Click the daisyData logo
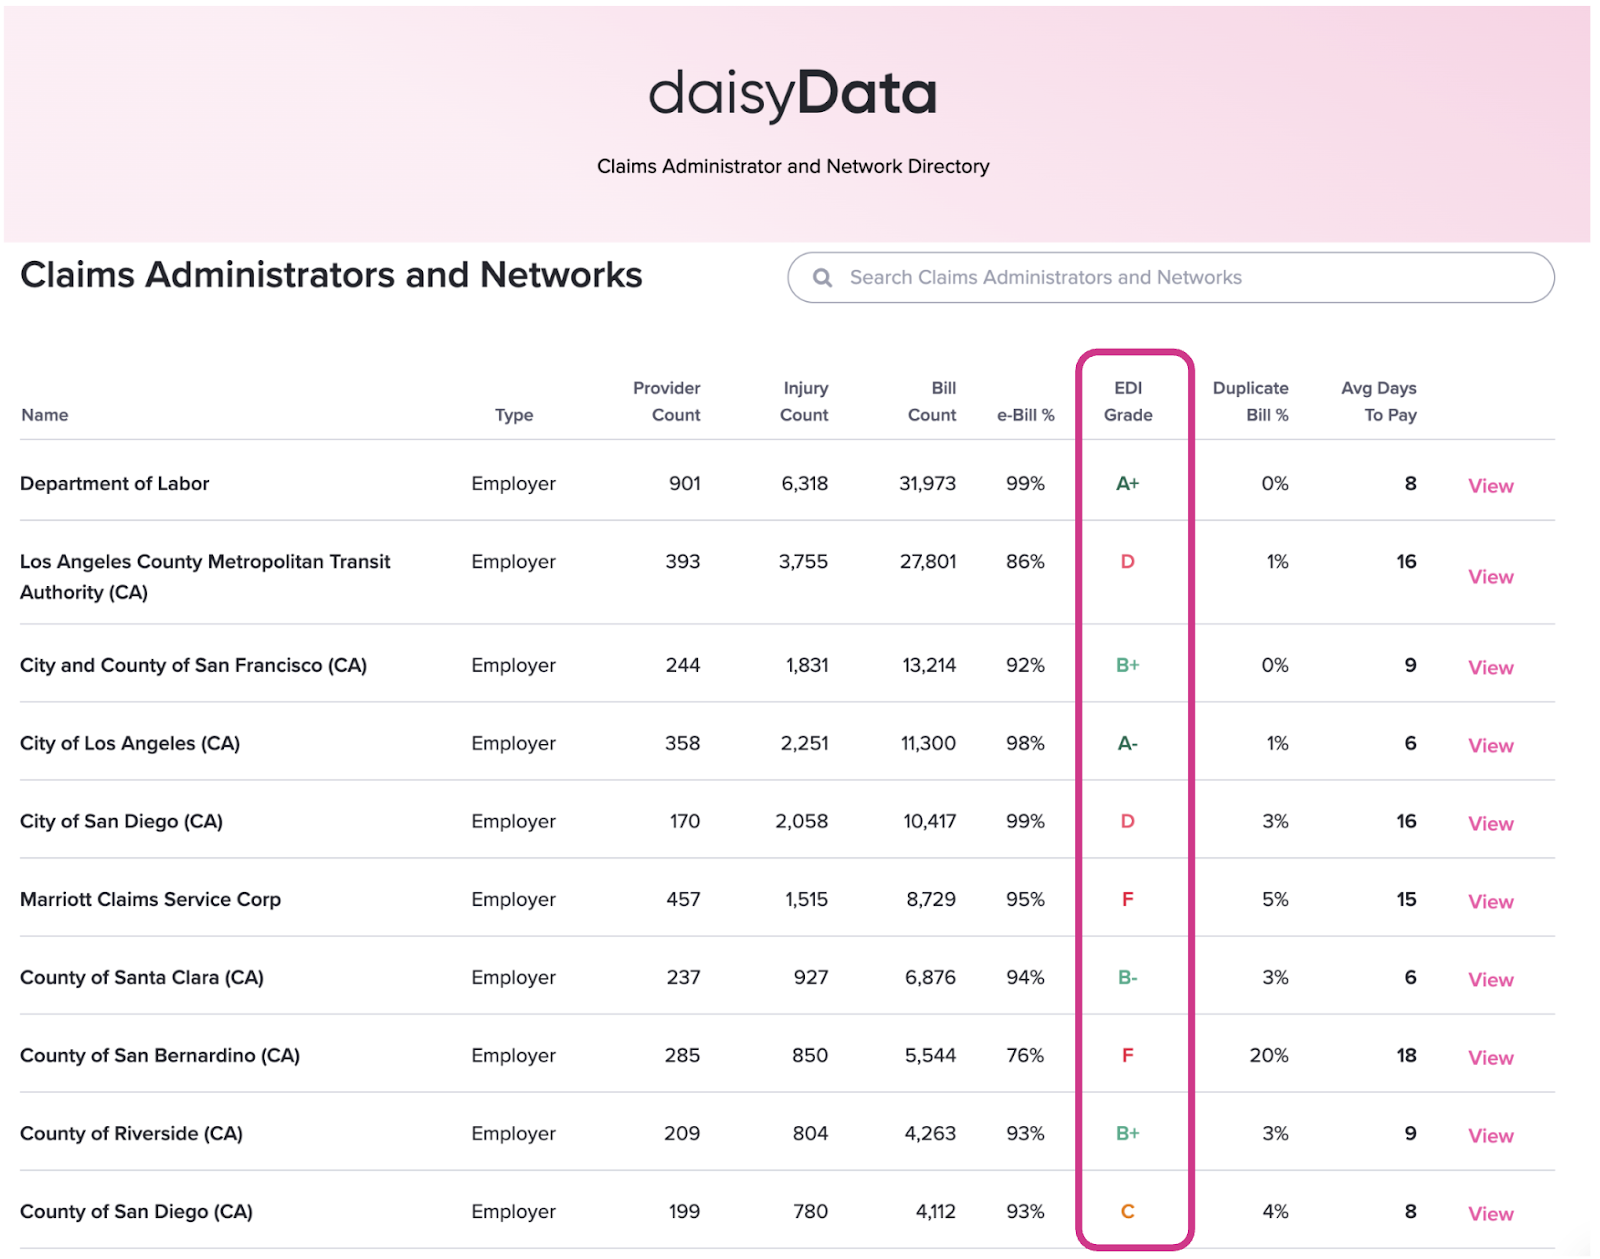This screenshot has width=1600, height=1259. 792,94
